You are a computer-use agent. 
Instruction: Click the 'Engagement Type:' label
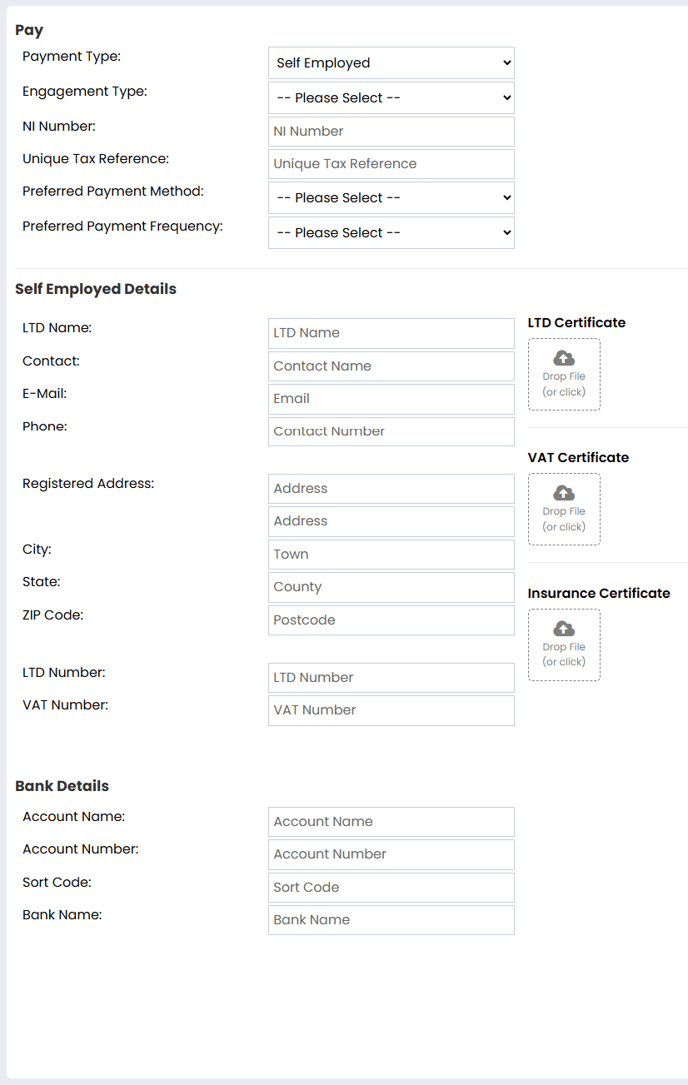[x=84, y=91]
